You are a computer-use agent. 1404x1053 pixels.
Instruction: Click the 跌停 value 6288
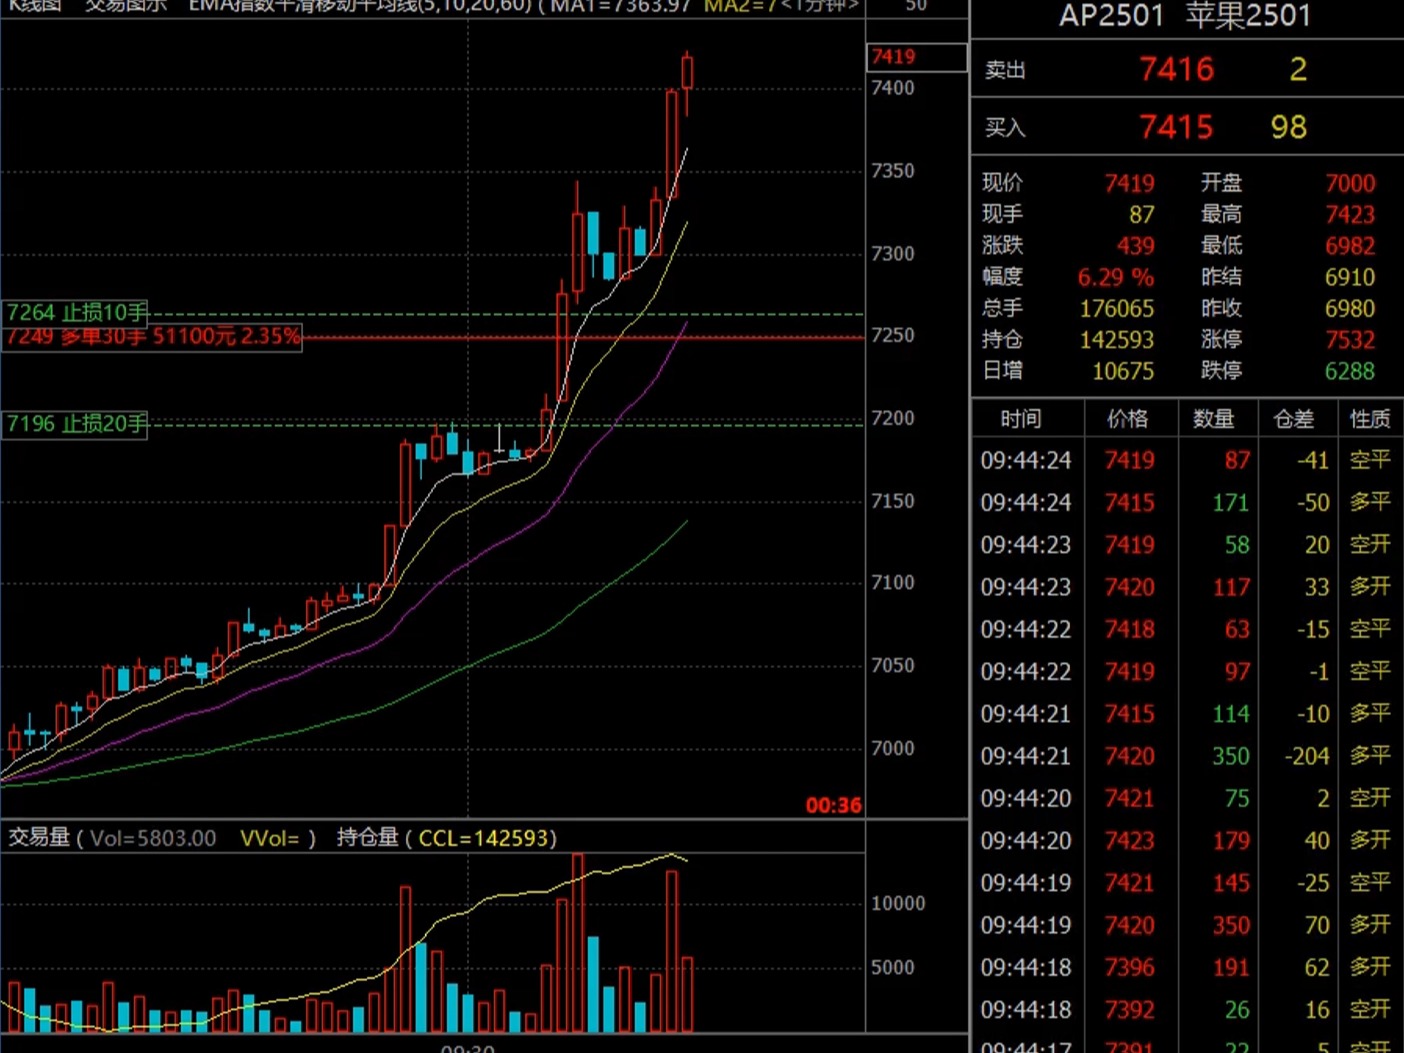click(1350, 370)
